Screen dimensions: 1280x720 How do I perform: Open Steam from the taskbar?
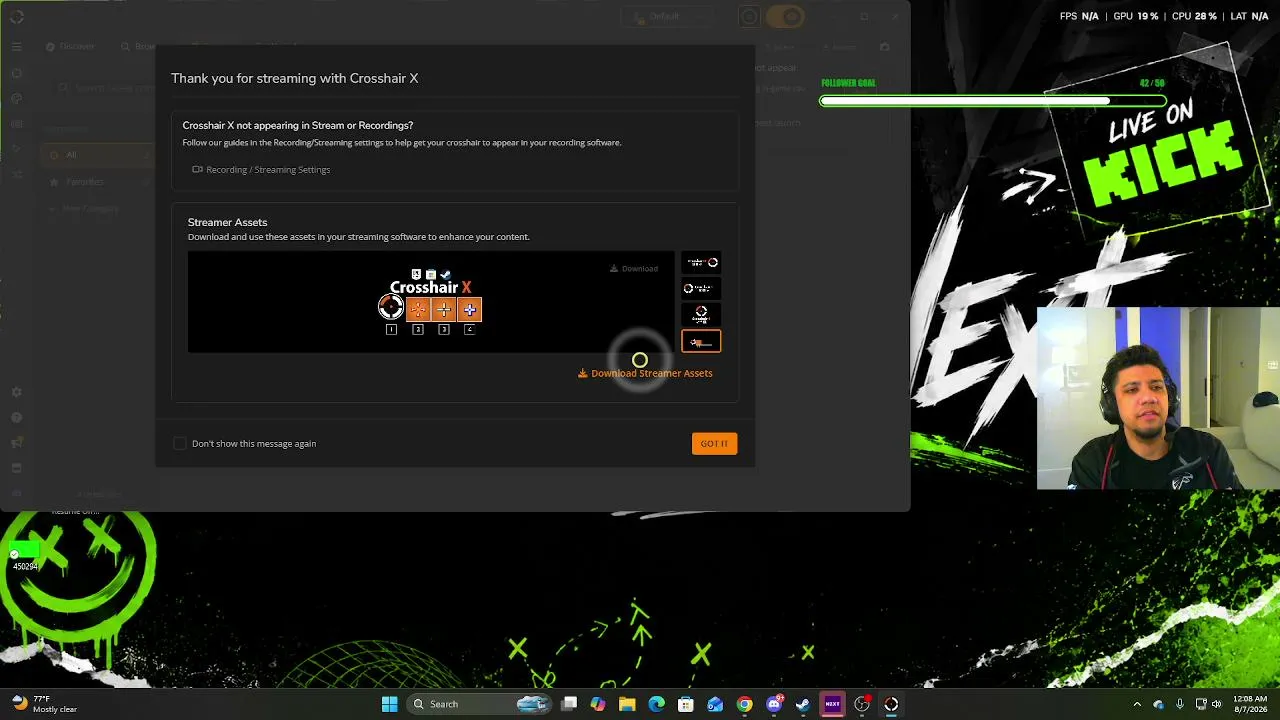pyautogui.click(x=803, y=704)
